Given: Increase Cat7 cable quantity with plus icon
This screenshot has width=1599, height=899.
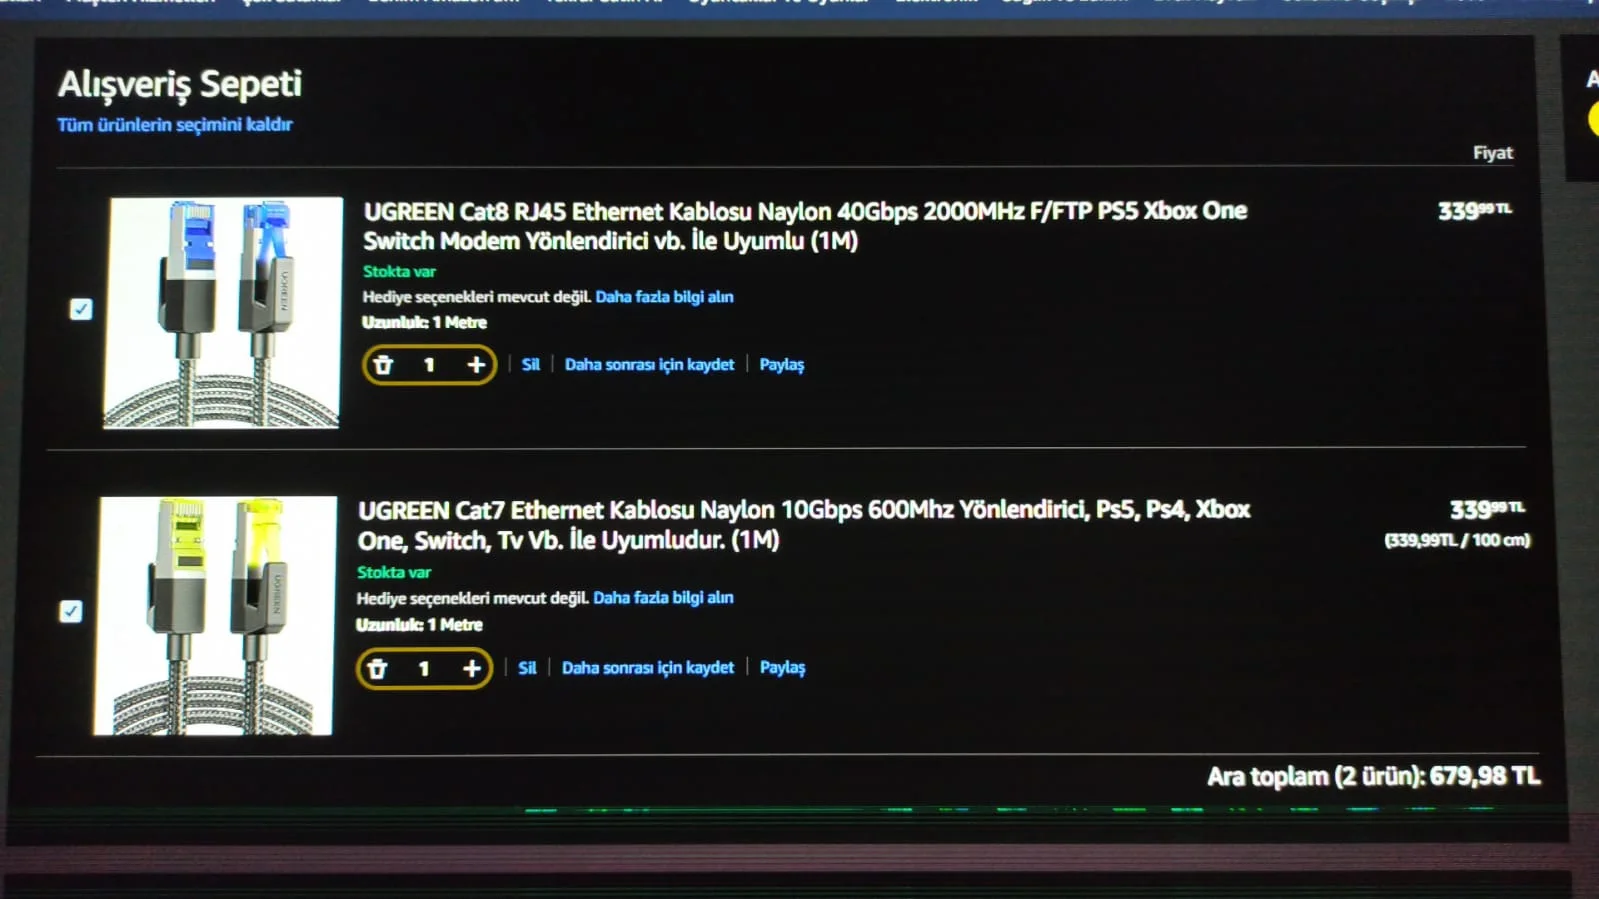Looking at the screenshot, I should click(471, 668).
